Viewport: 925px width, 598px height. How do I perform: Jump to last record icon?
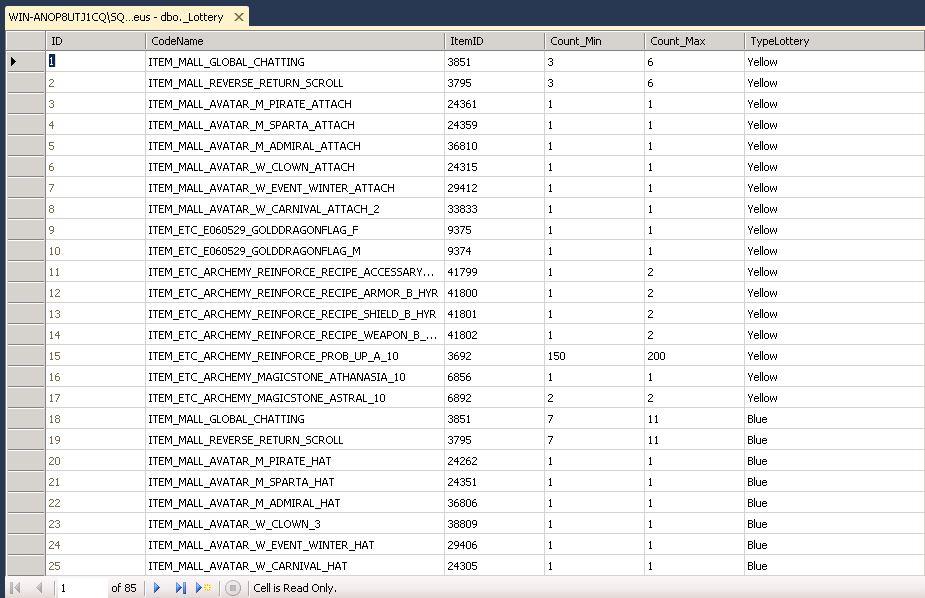[x=181, y=587]
